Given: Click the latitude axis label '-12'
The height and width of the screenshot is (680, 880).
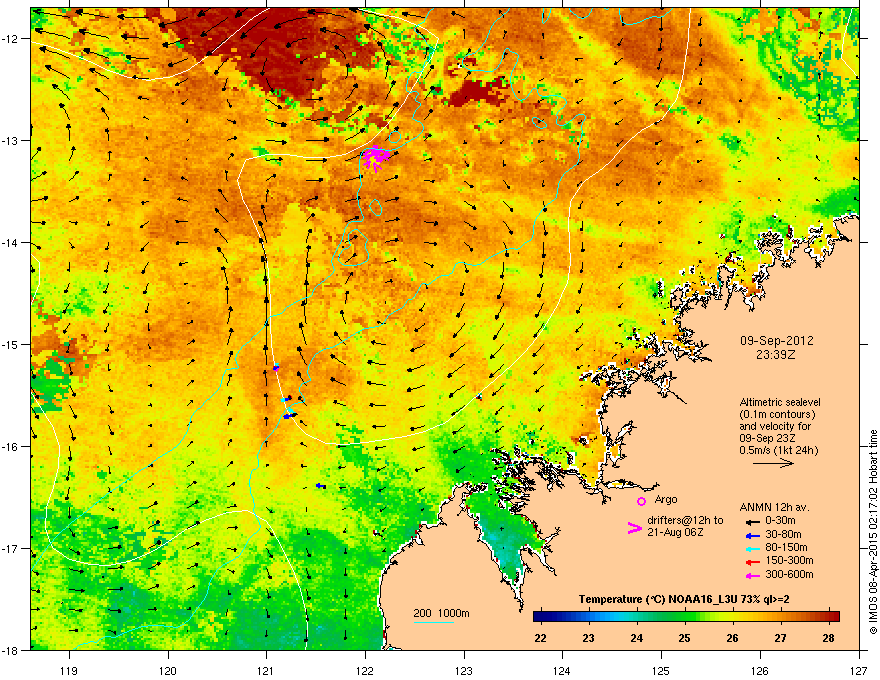Looking at the screenshot, I should (x=11, y=38).
